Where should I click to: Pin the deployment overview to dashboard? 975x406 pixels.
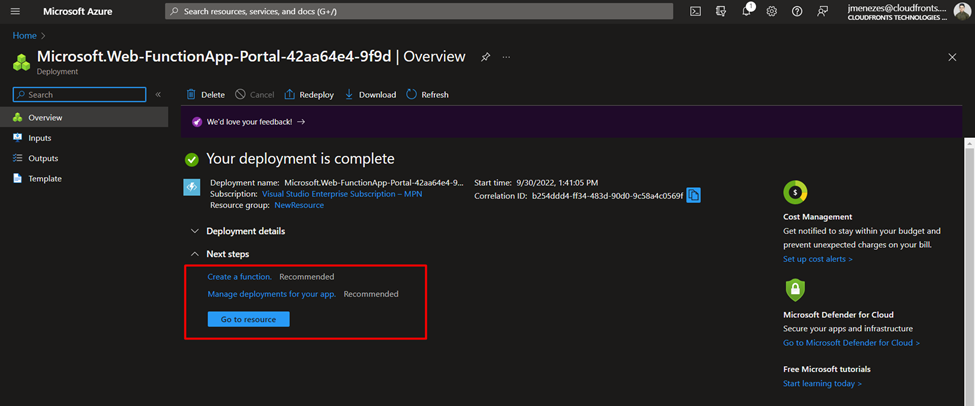point(485,57)
